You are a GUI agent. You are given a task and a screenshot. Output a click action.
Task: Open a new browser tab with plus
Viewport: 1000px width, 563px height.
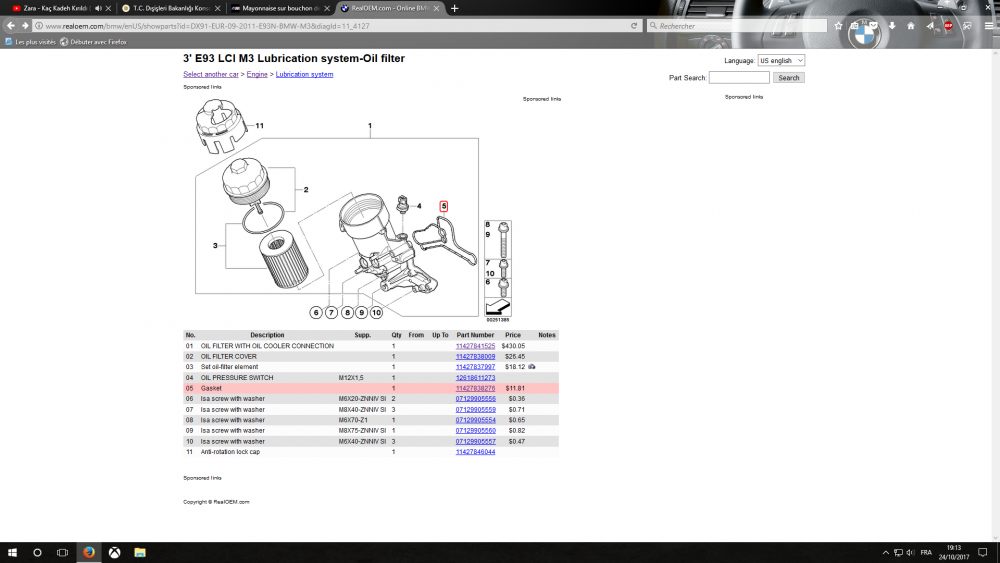click(454, 8)
